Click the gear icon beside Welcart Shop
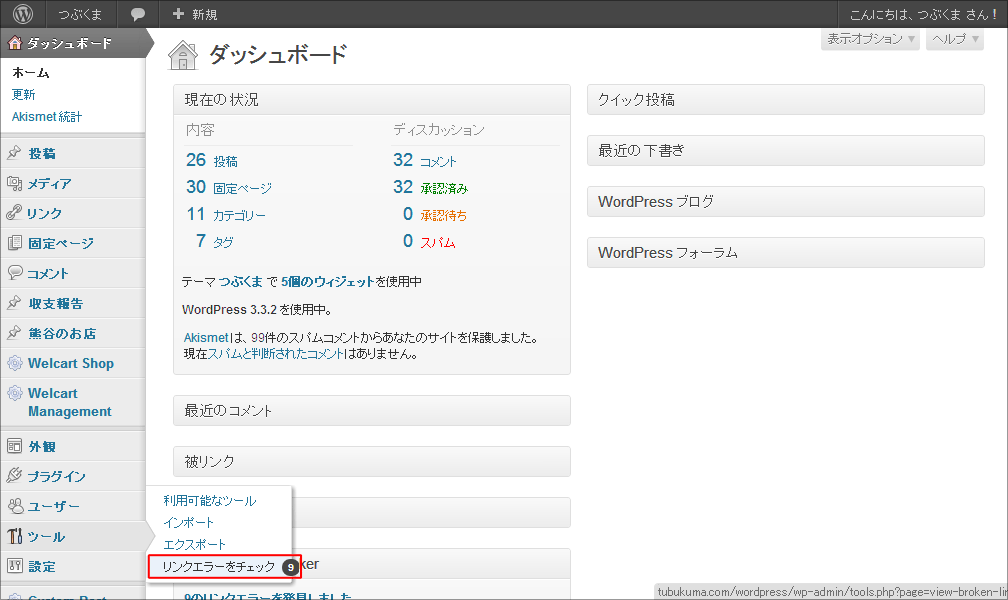The height and width of the screenshot is (600, 1008). (14, 363)
